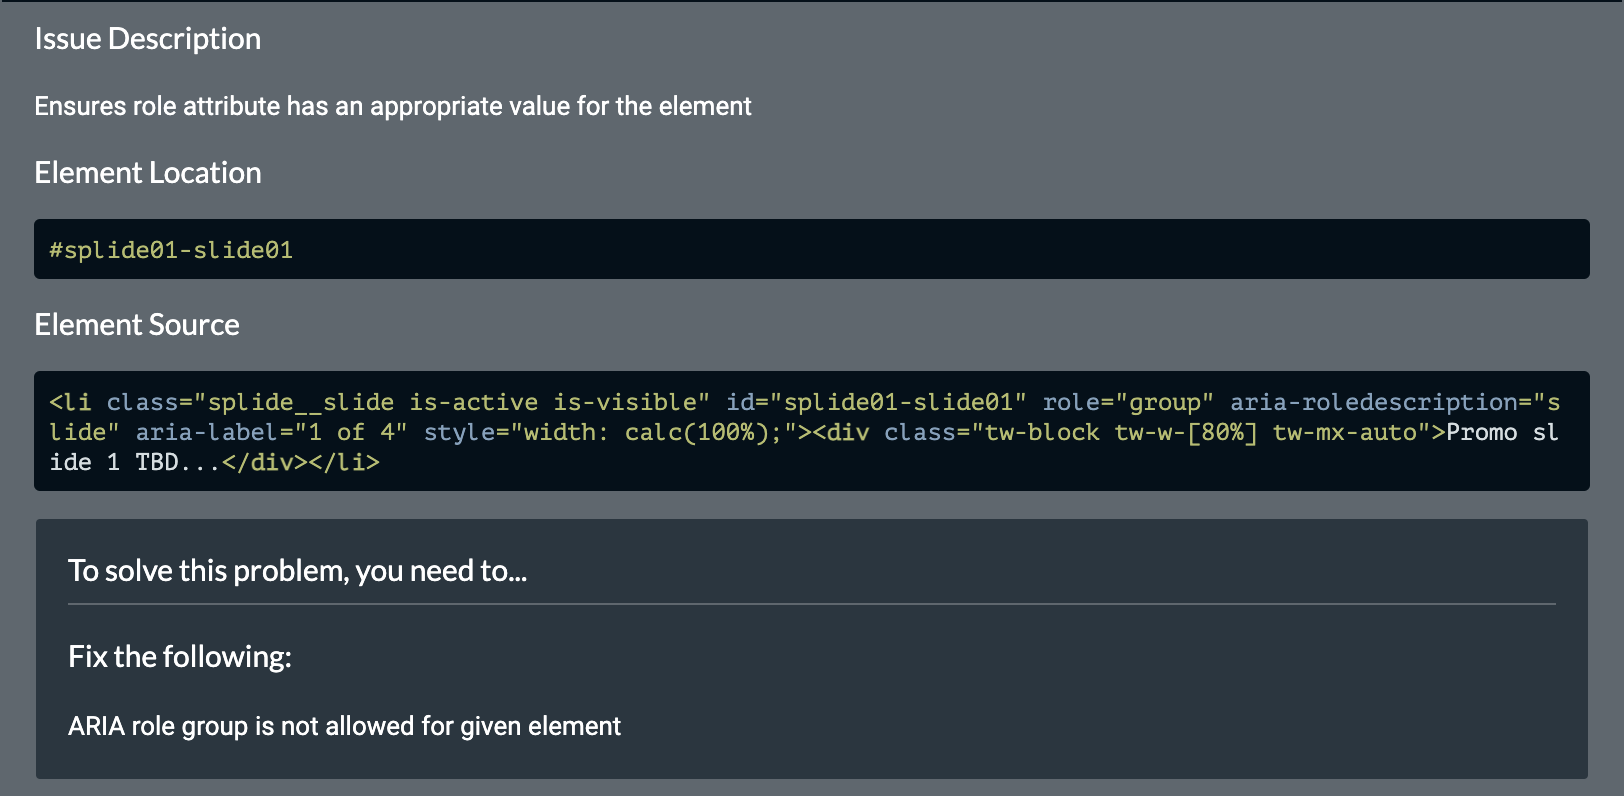Click "ARIA role group is not allowed" message
1624x796 pixels.
coord(344,726)
